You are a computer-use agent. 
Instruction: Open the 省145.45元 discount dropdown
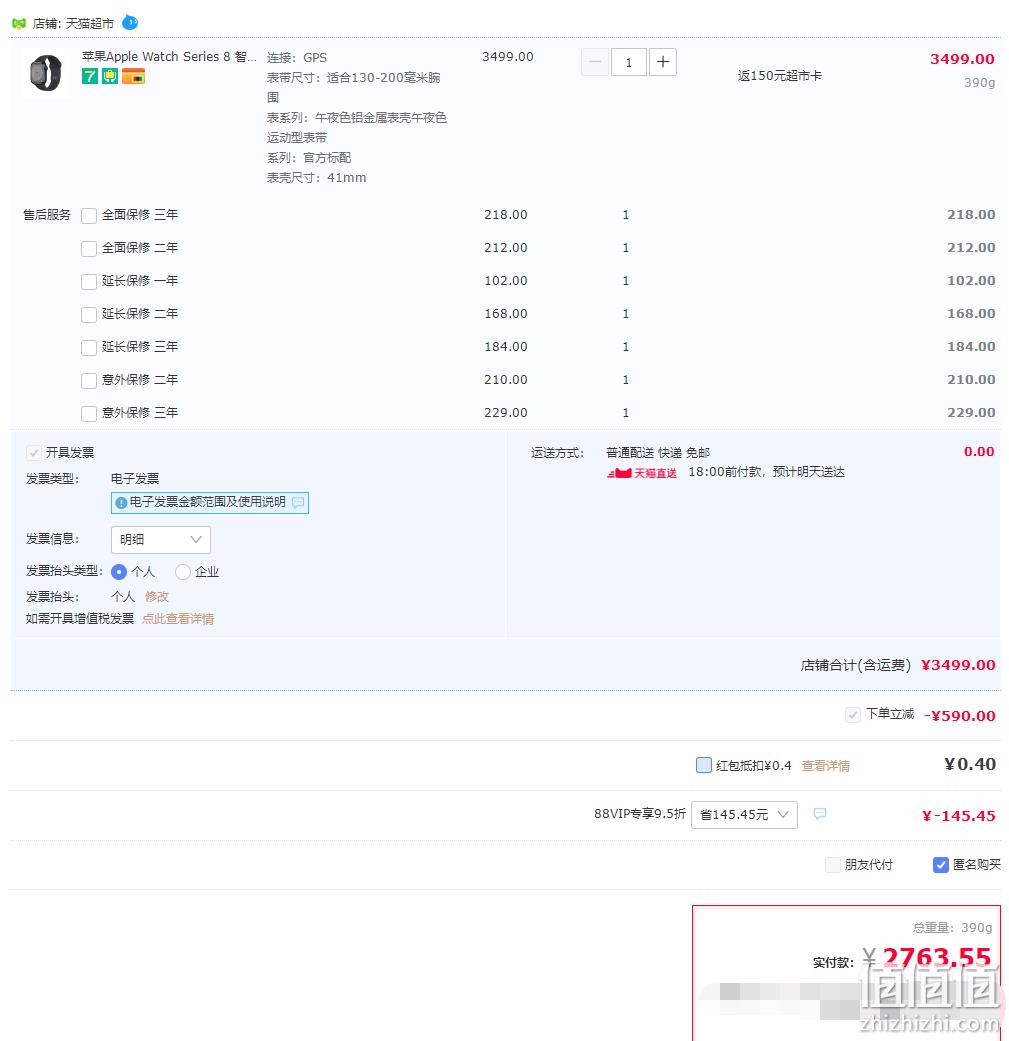pos(744,815)
